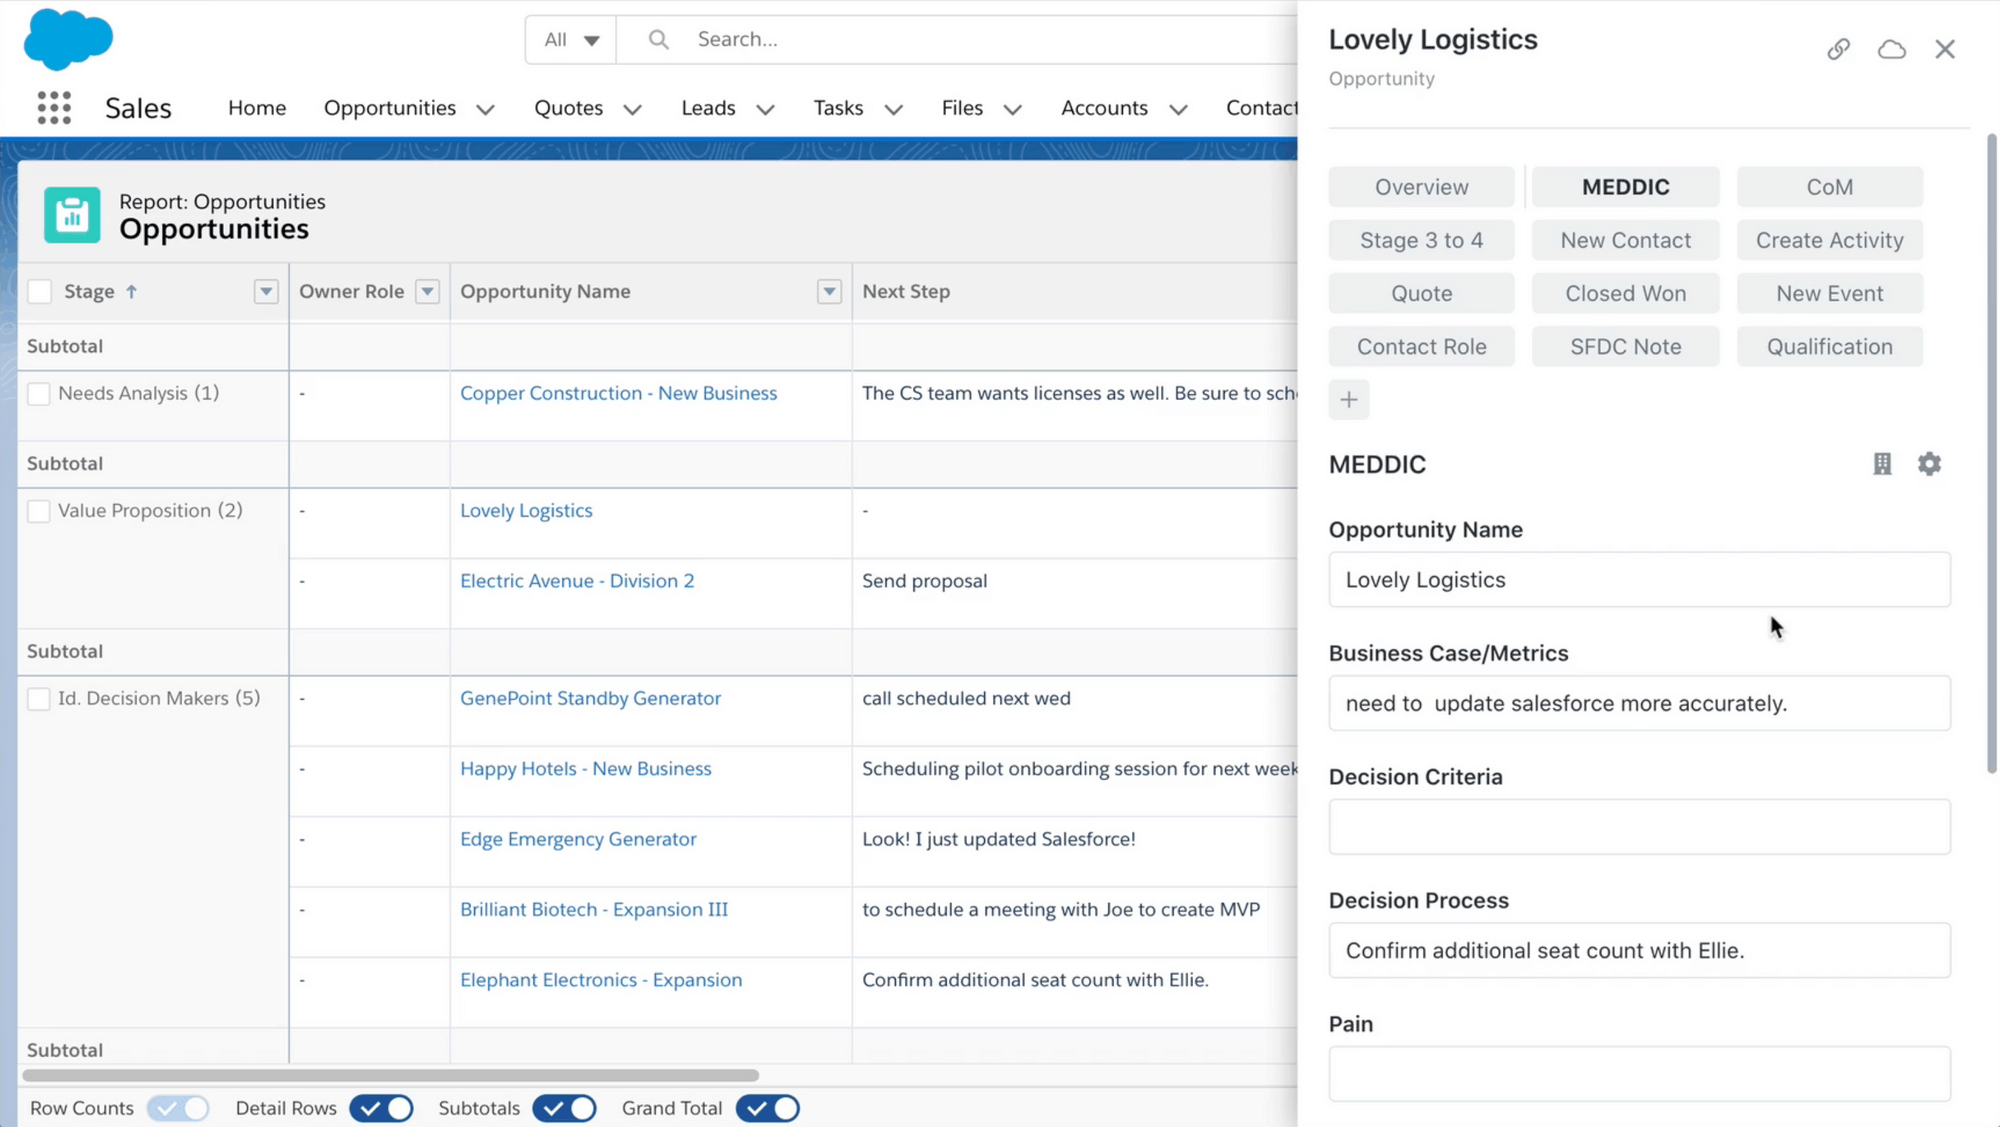Click the Closed Won button
Image resolution: width=2000 pixels, height=1127 pixels.
tap(1625, 293)
